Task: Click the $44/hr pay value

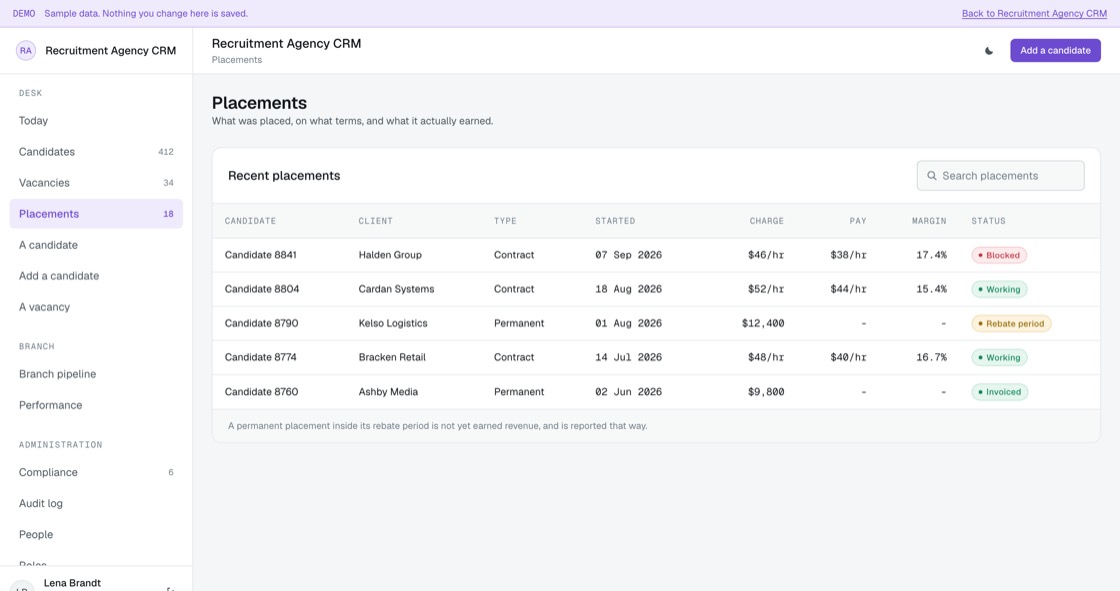Action: pos(849,289)
